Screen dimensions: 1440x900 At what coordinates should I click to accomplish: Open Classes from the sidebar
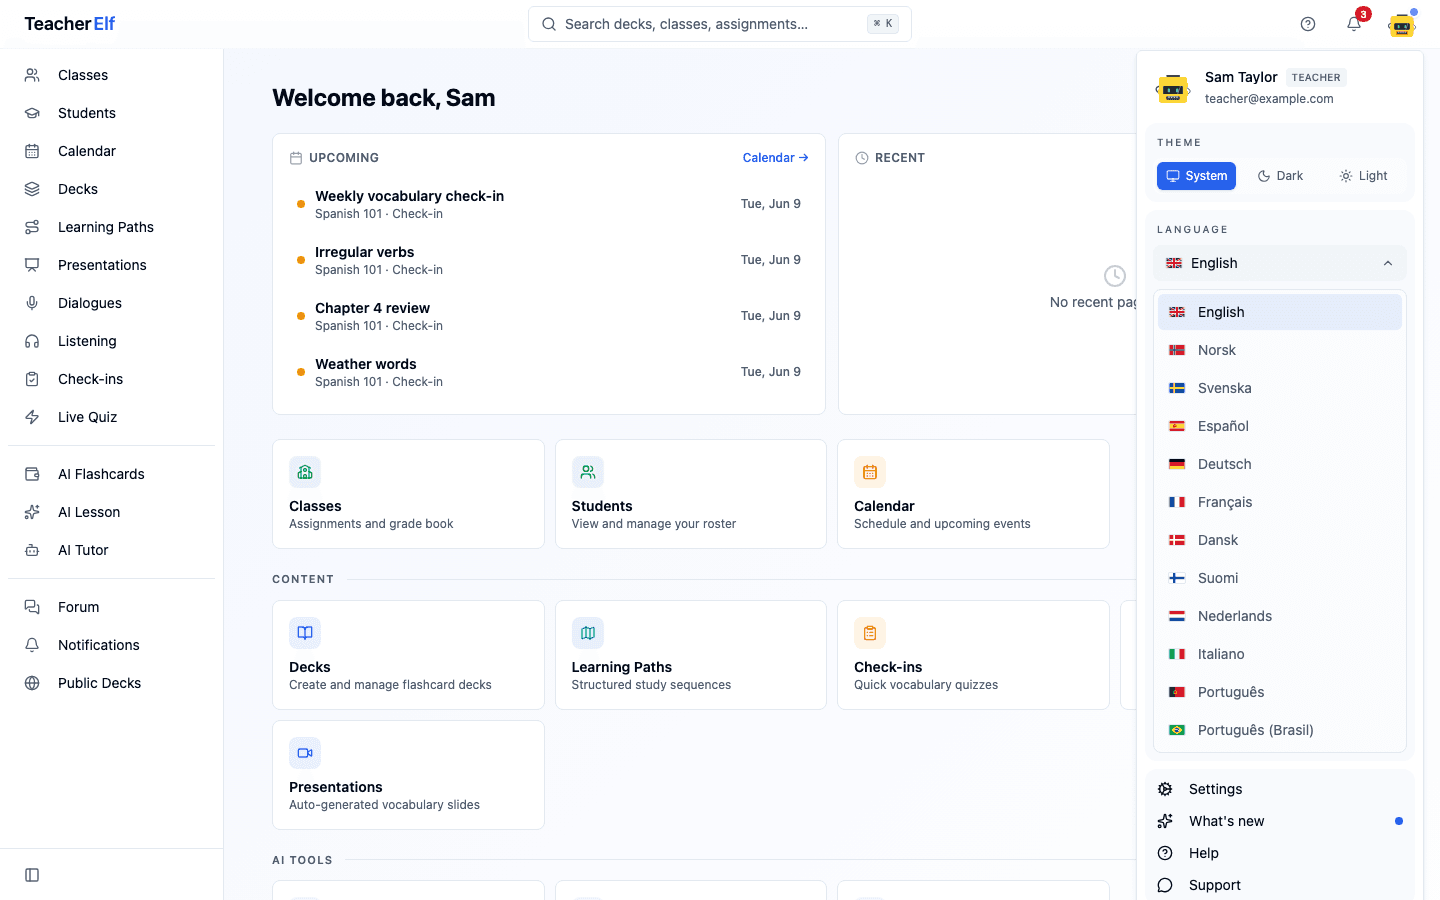111,75
